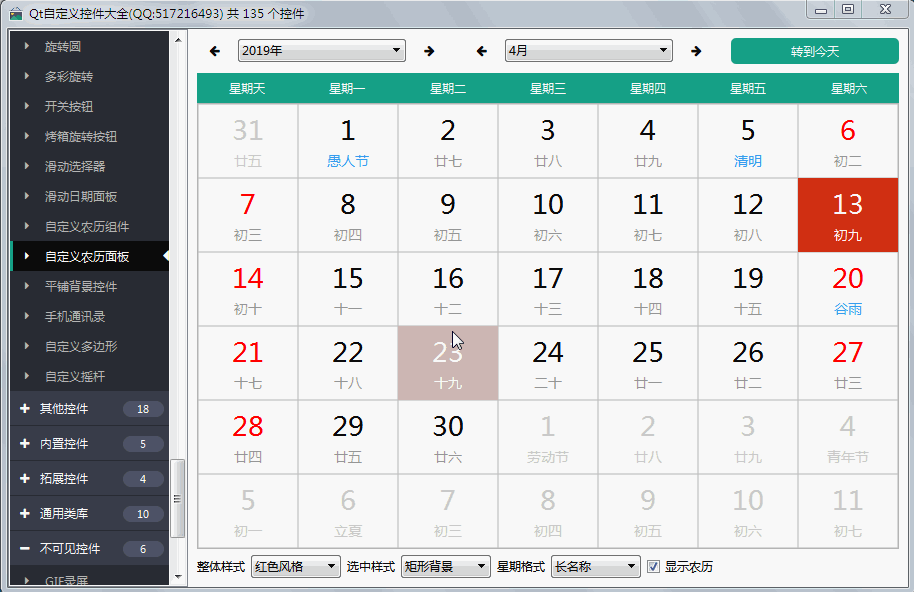Select 自定义农历组件 in the sidebar
Screen dimensions: 914x592
(87, 227)
